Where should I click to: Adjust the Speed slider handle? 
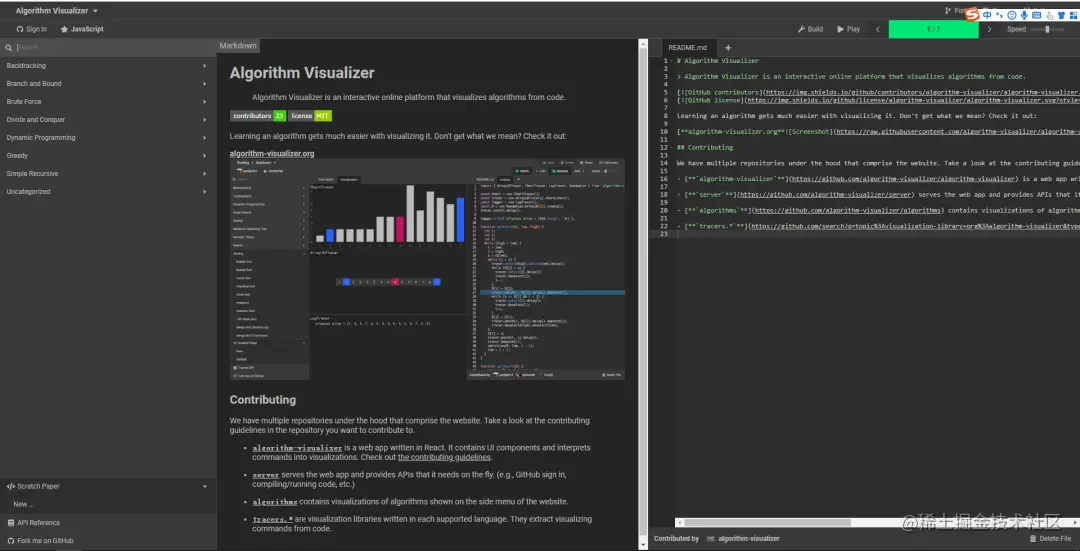point(1047,29)
